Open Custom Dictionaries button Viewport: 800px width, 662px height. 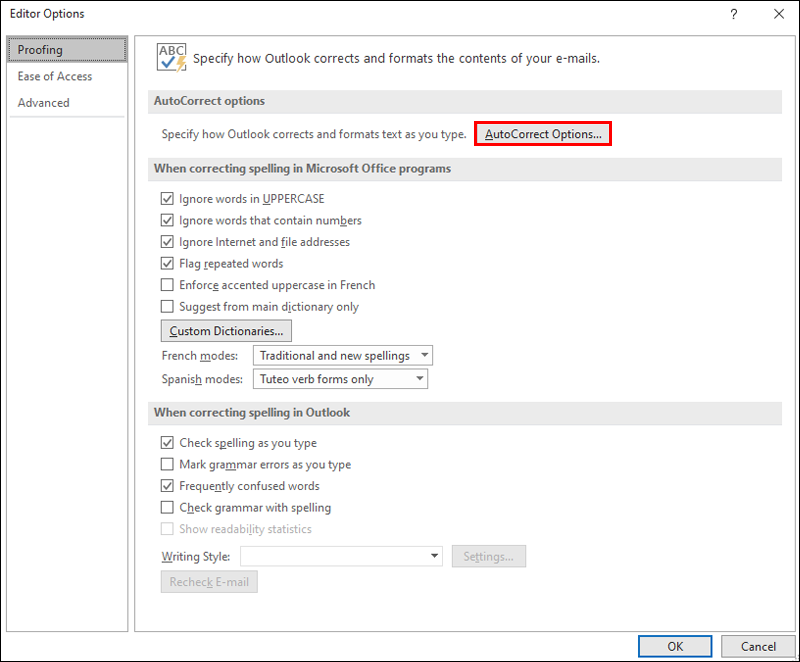point(226,331)
